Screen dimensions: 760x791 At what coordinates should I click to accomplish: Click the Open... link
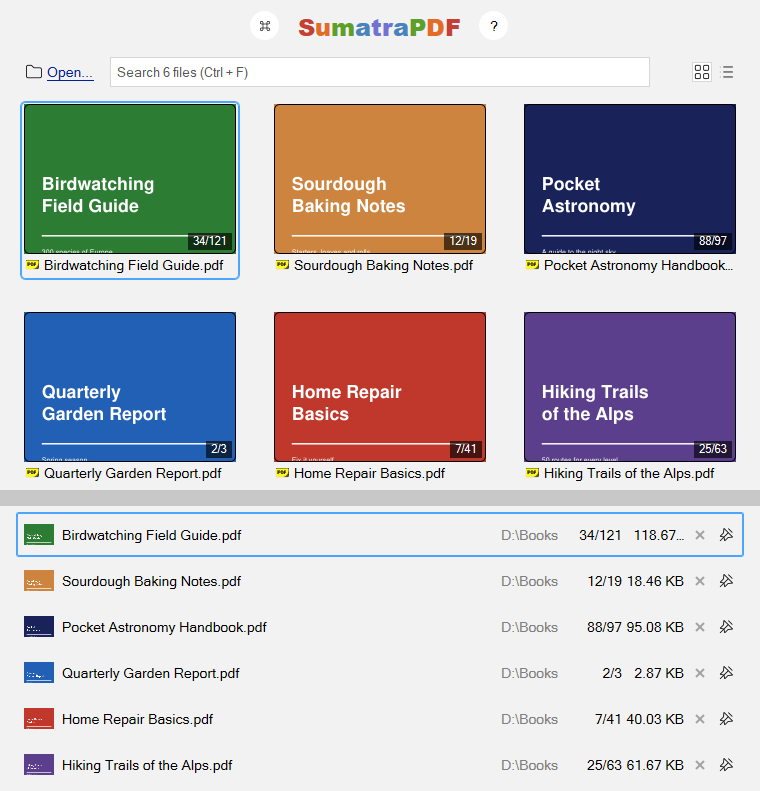pos(70,72)
